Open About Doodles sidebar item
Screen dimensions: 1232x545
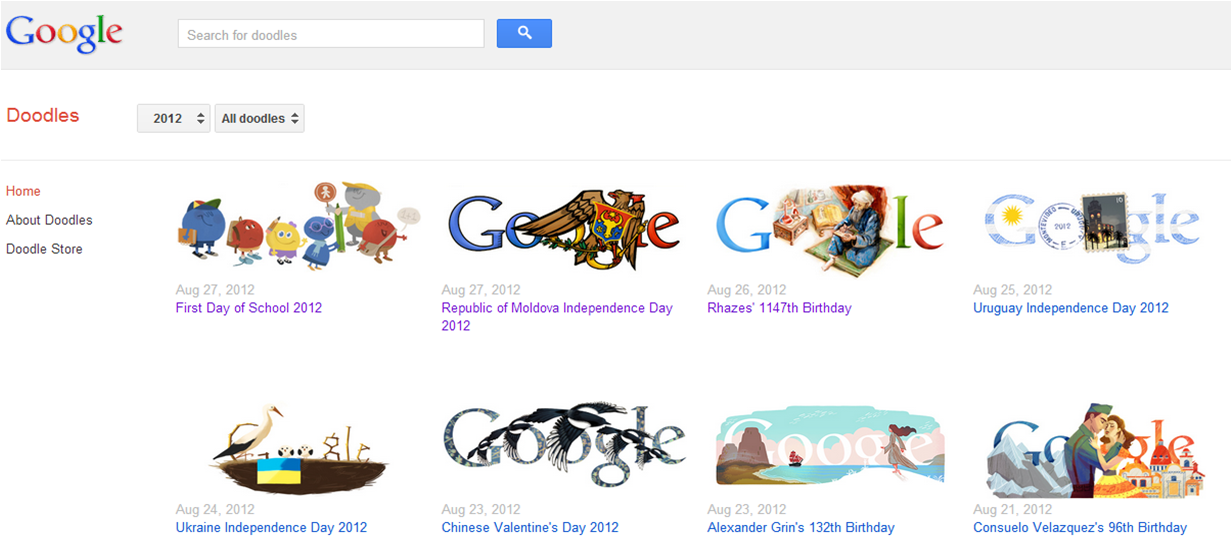49,220
